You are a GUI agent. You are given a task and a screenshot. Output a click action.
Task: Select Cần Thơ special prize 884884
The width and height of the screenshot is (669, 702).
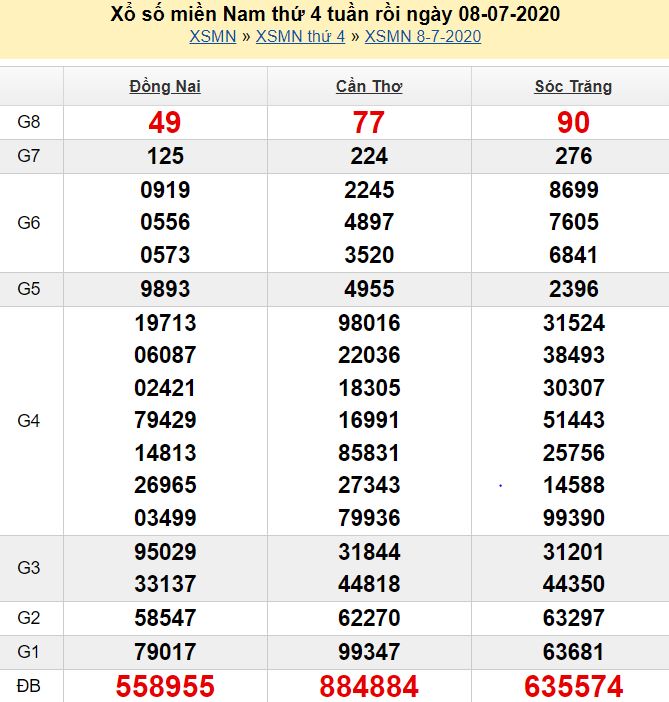point(369,686)
